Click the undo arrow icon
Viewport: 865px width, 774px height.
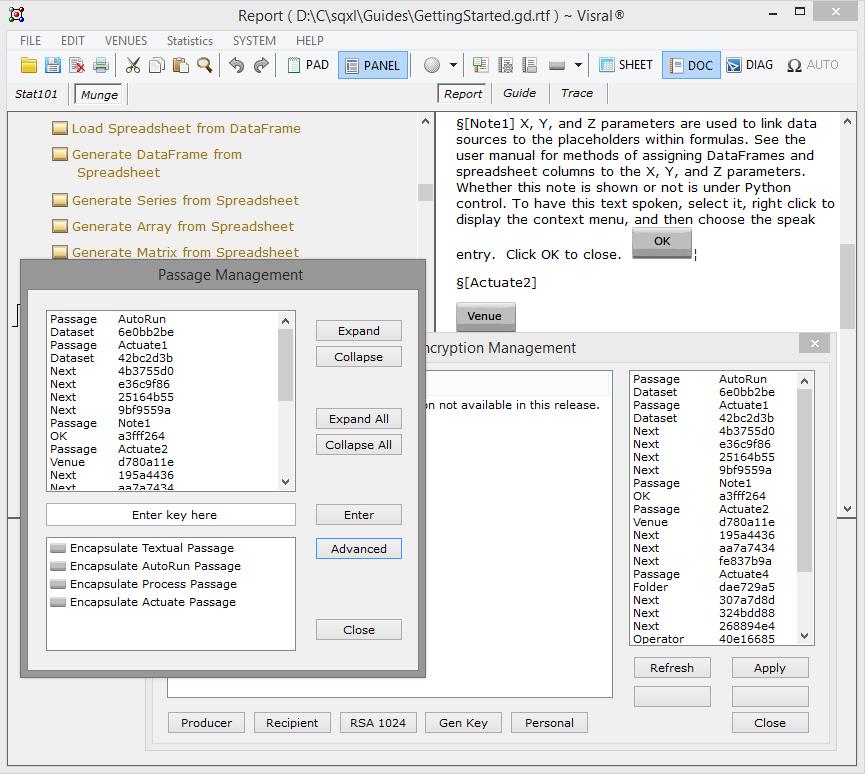(236, 65)
